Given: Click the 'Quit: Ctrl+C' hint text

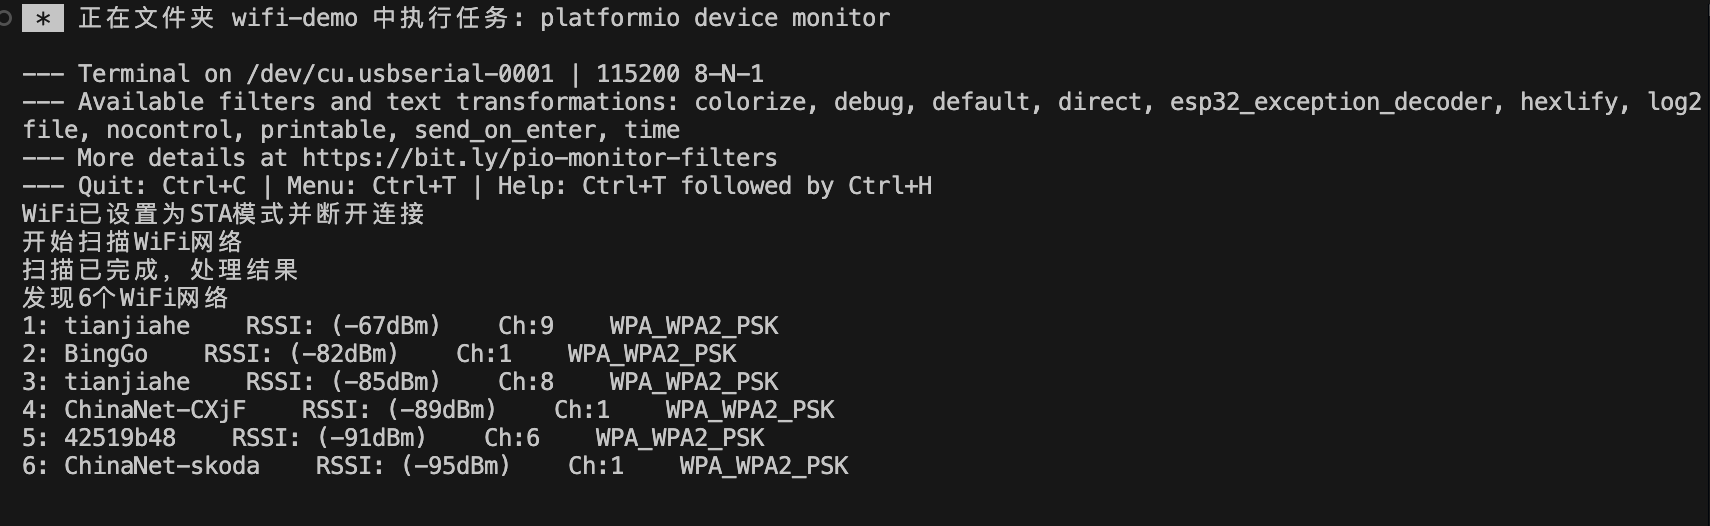Looking at the screenshot, I should tap(162, 186).
